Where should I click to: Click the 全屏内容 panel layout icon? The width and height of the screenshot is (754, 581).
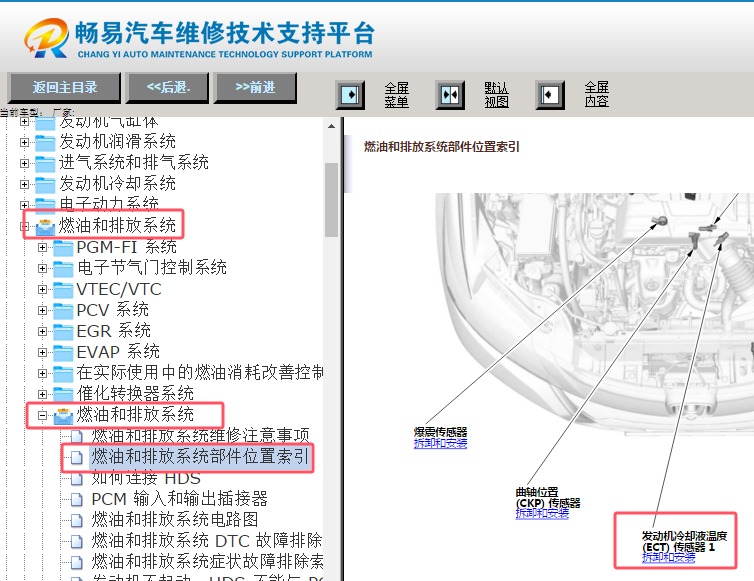[550, 95]
